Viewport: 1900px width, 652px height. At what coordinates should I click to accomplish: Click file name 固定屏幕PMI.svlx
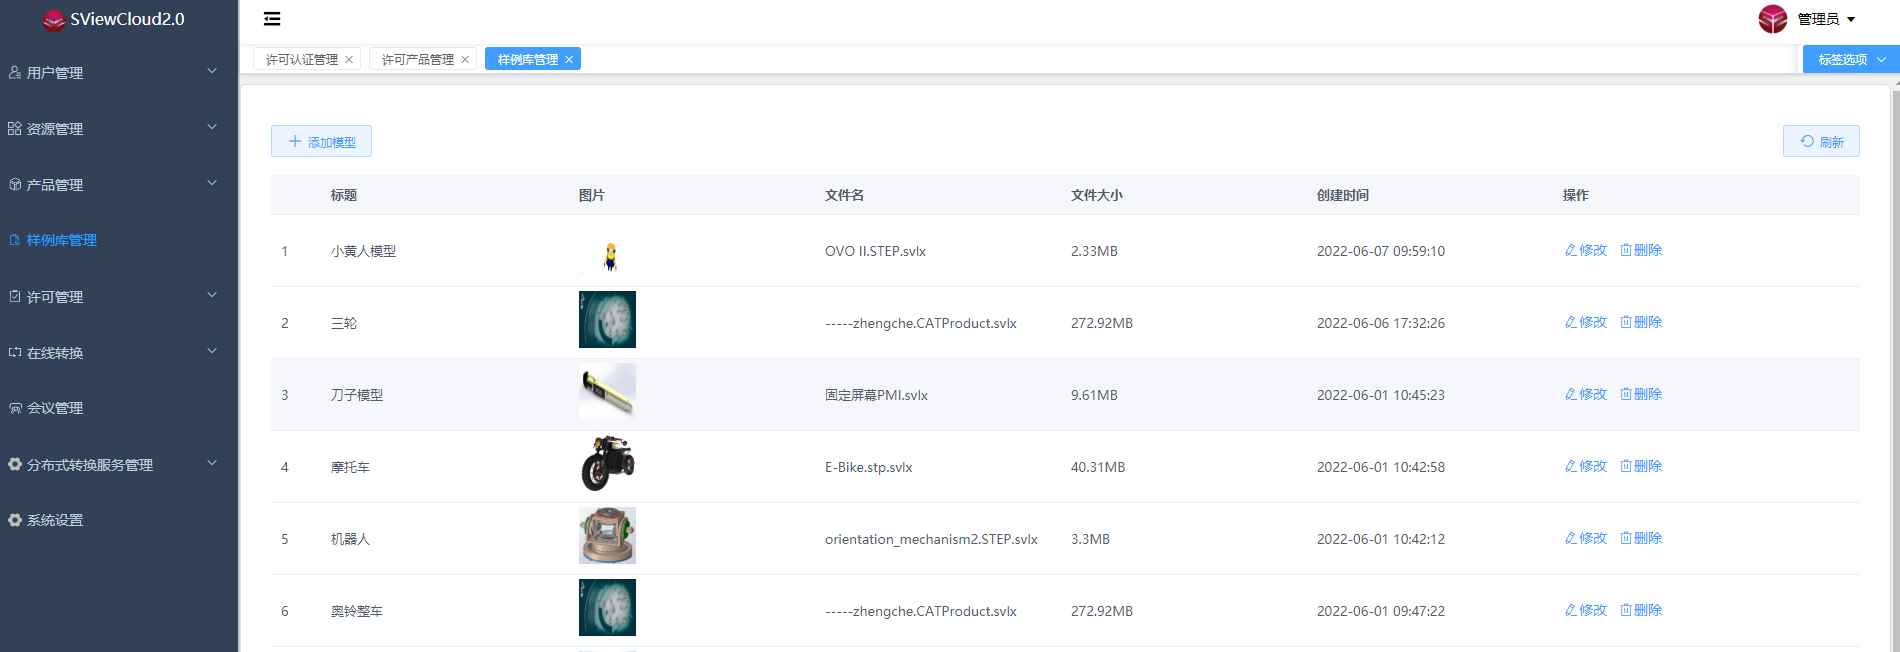coord(876,395)
